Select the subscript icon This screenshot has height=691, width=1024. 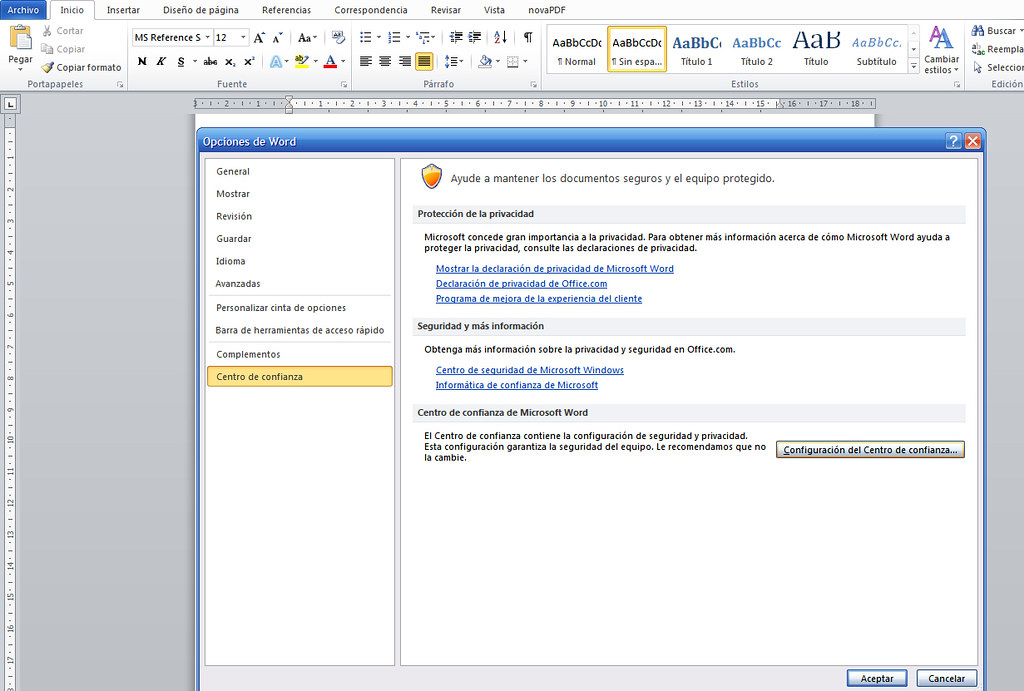coord(228,62)
